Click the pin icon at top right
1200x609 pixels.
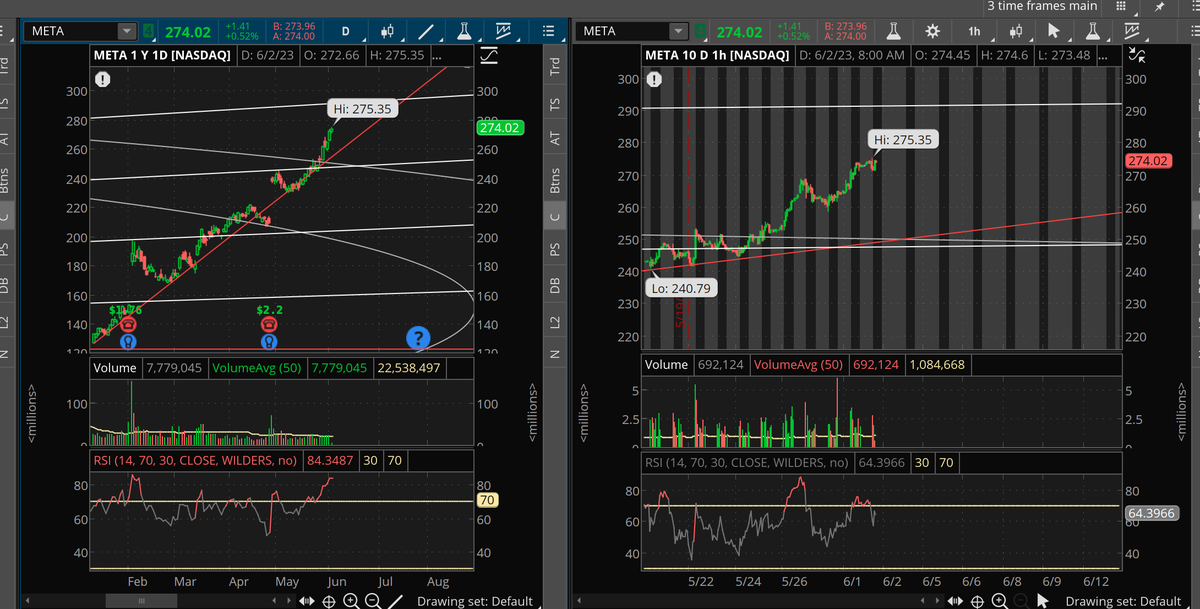(1158, 6)
